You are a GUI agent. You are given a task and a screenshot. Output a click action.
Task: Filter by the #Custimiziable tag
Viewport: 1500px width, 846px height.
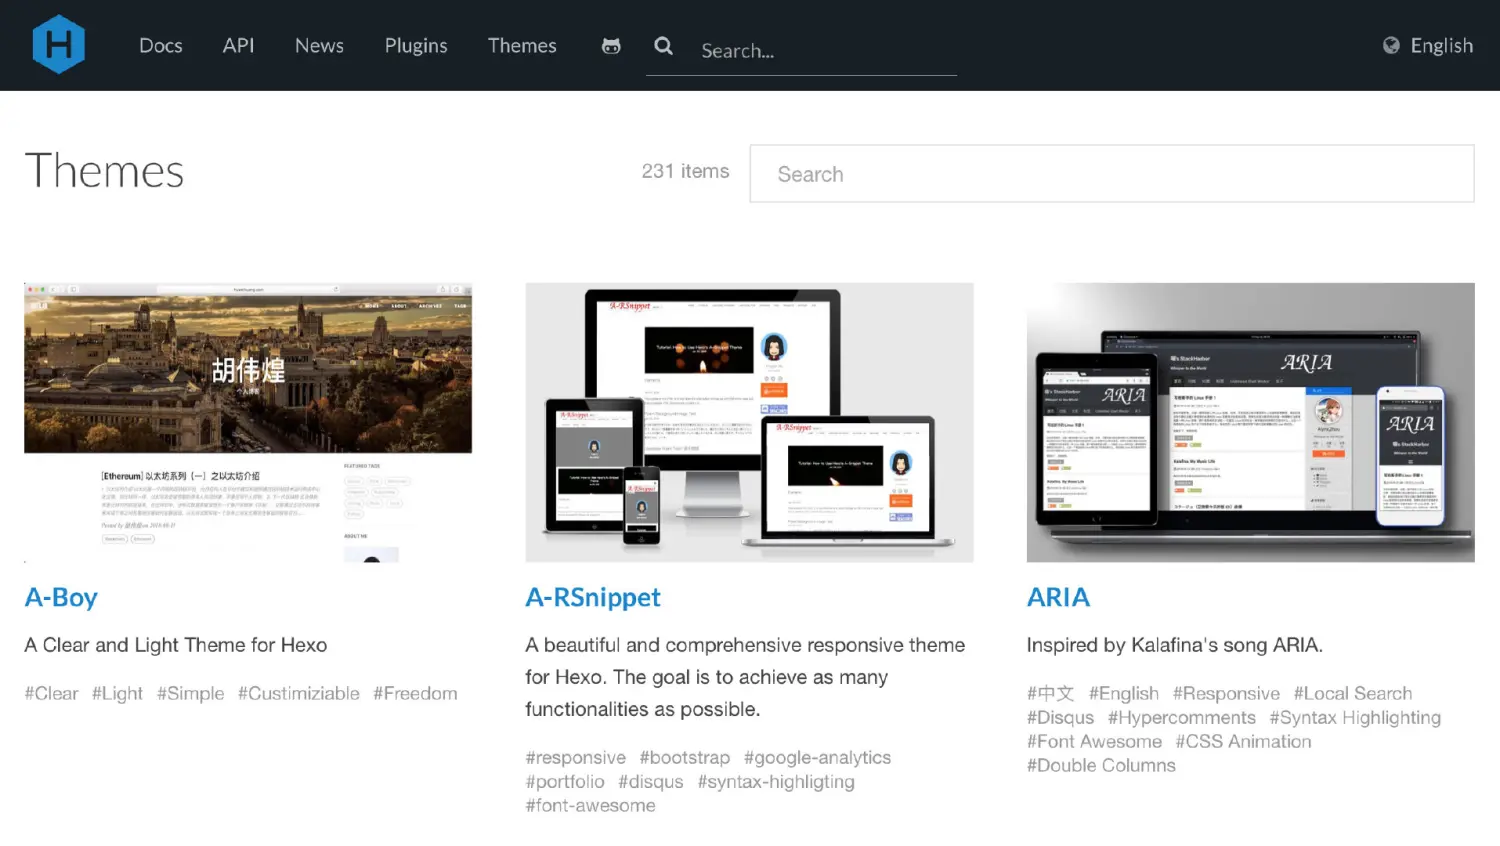tap(298, 693)
